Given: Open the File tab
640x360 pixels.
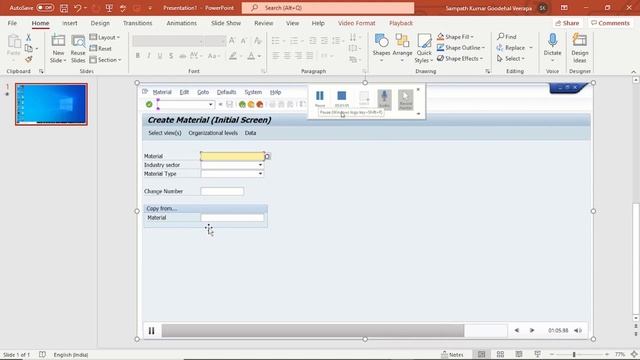Looking at the screenshot, I should 12,23.
